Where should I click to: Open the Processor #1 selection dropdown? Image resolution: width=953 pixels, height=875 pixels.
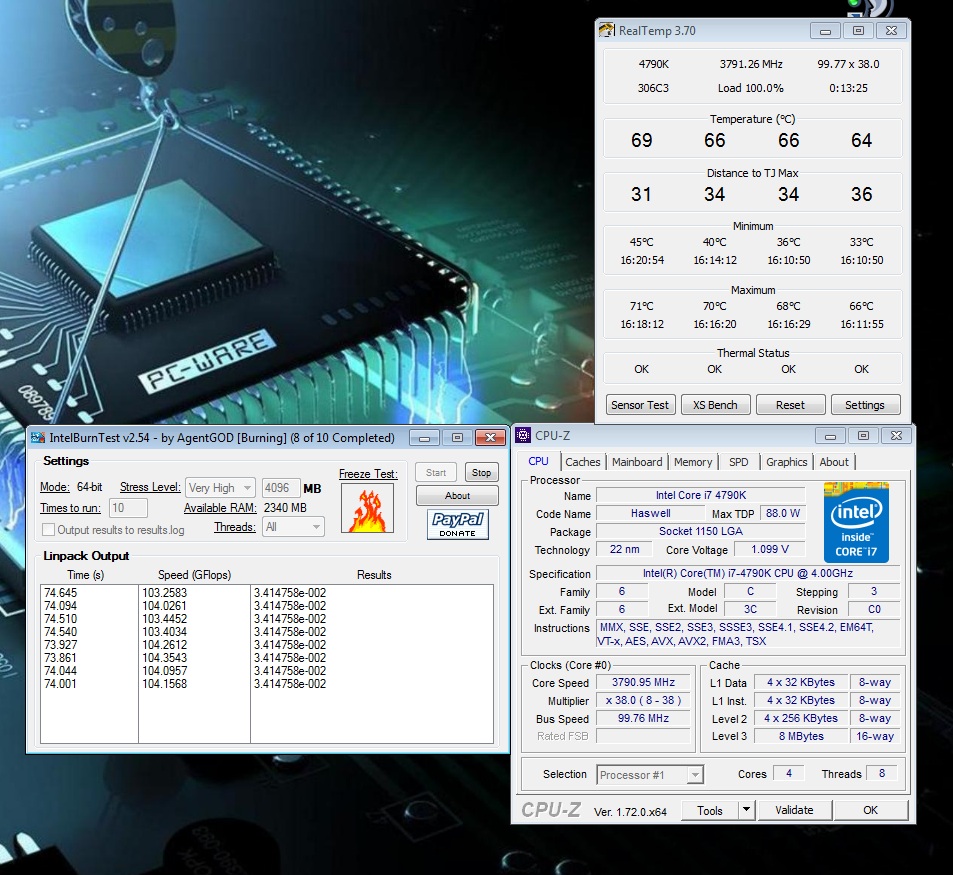coord(650,775)
